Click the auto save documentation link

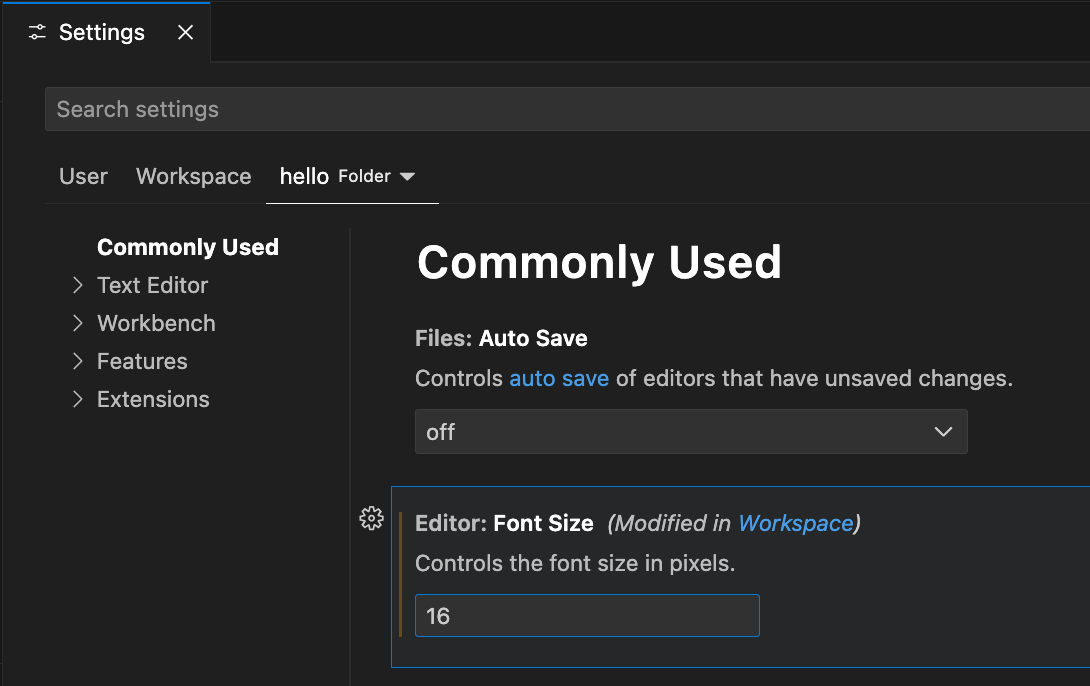[x=559, y=378]
